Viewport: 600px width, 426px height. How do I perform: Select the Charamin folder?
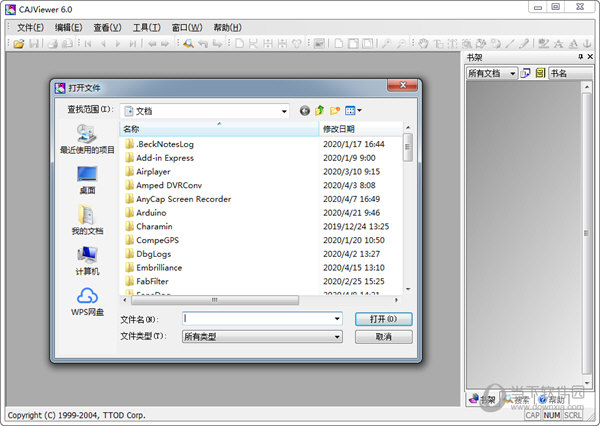149,227
